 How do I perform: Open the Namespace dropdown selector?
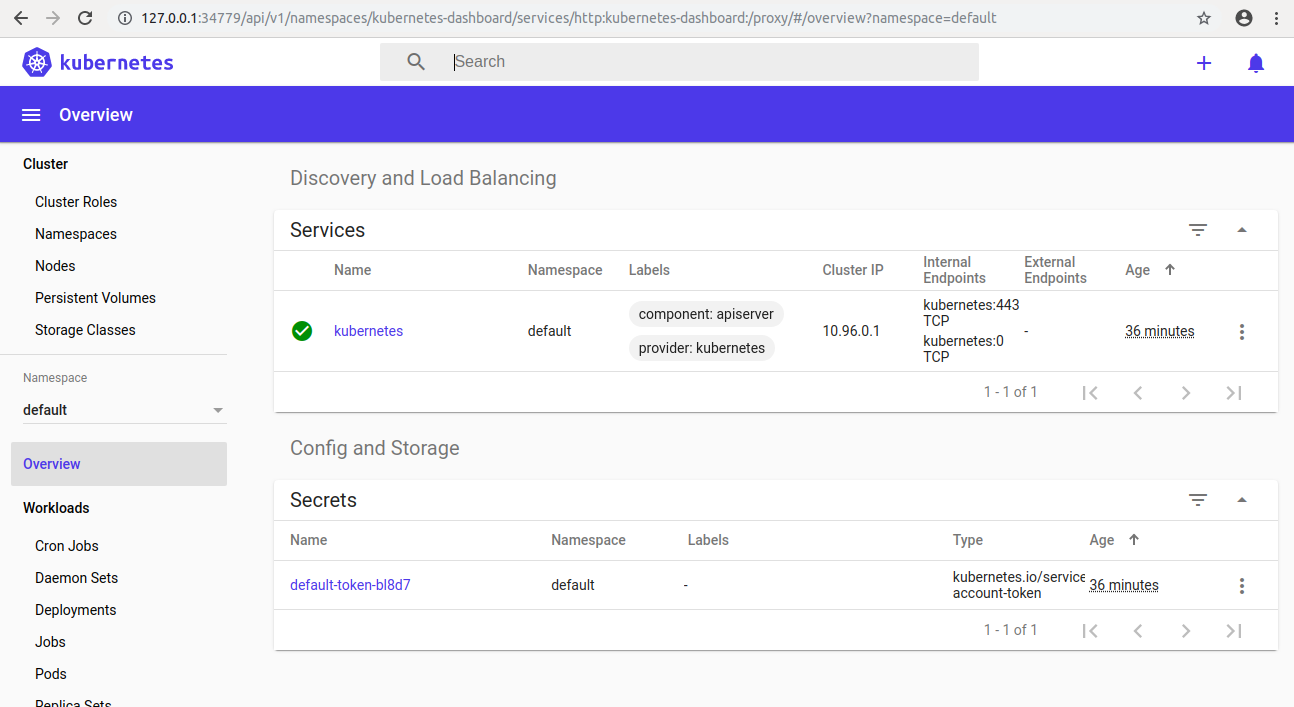(123, 410)
